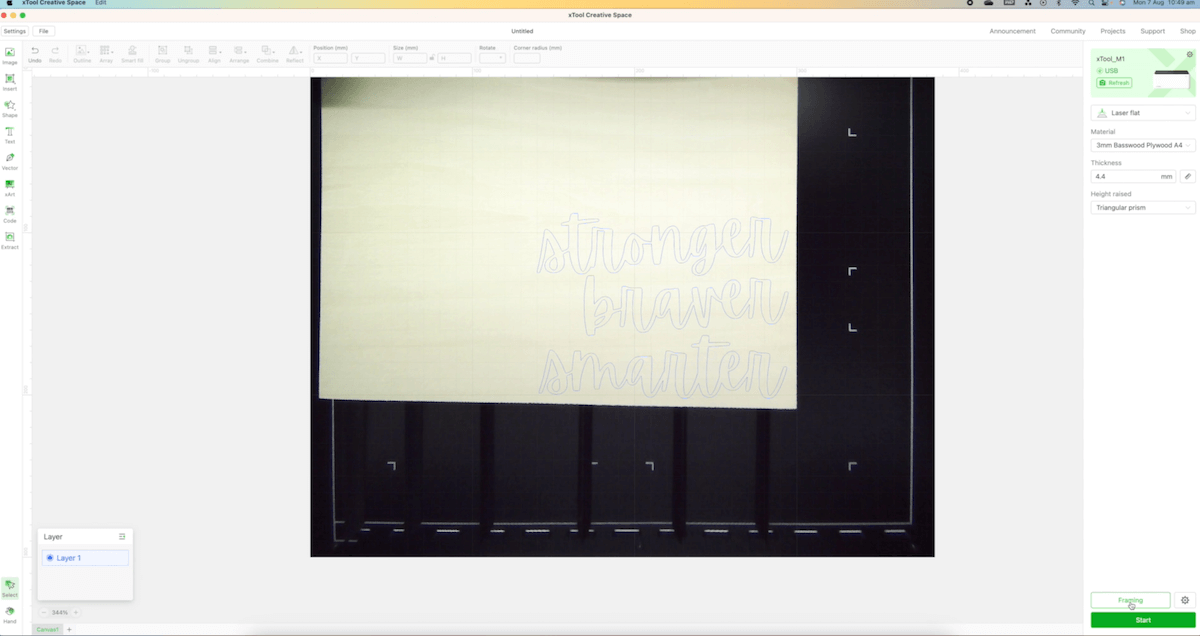Open the Insert tool in sidebar

click(10, 81)
